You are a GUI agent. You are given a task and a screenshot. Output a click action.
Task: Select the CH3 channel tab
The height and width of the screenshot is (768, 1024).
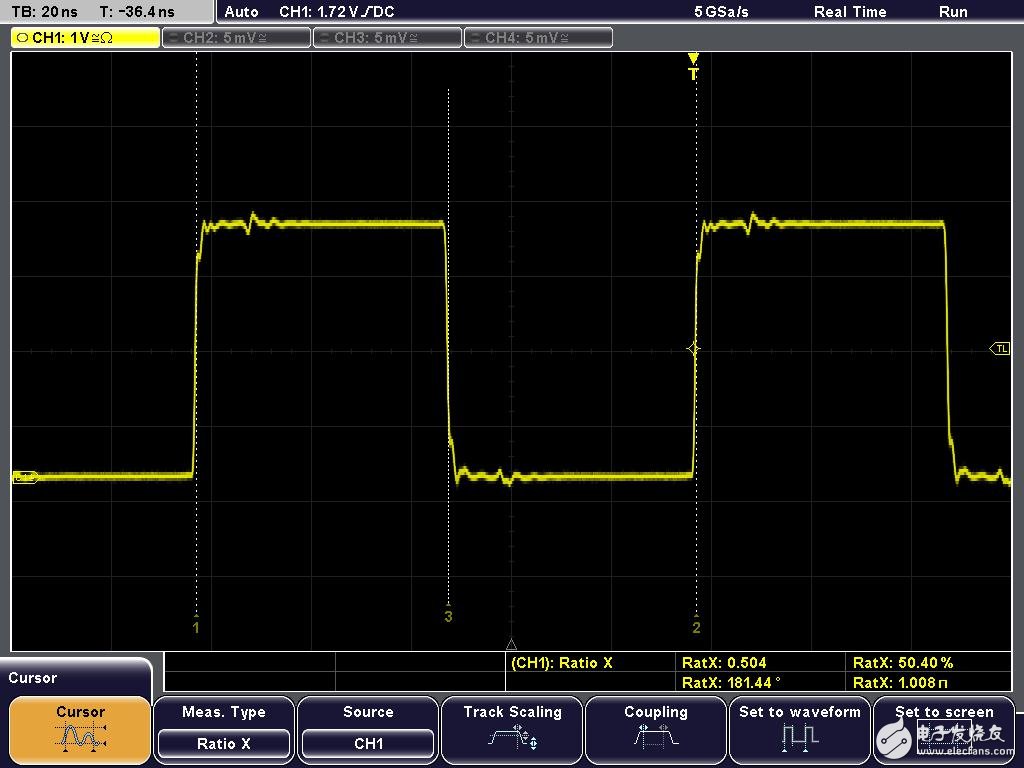click(387, 38)
